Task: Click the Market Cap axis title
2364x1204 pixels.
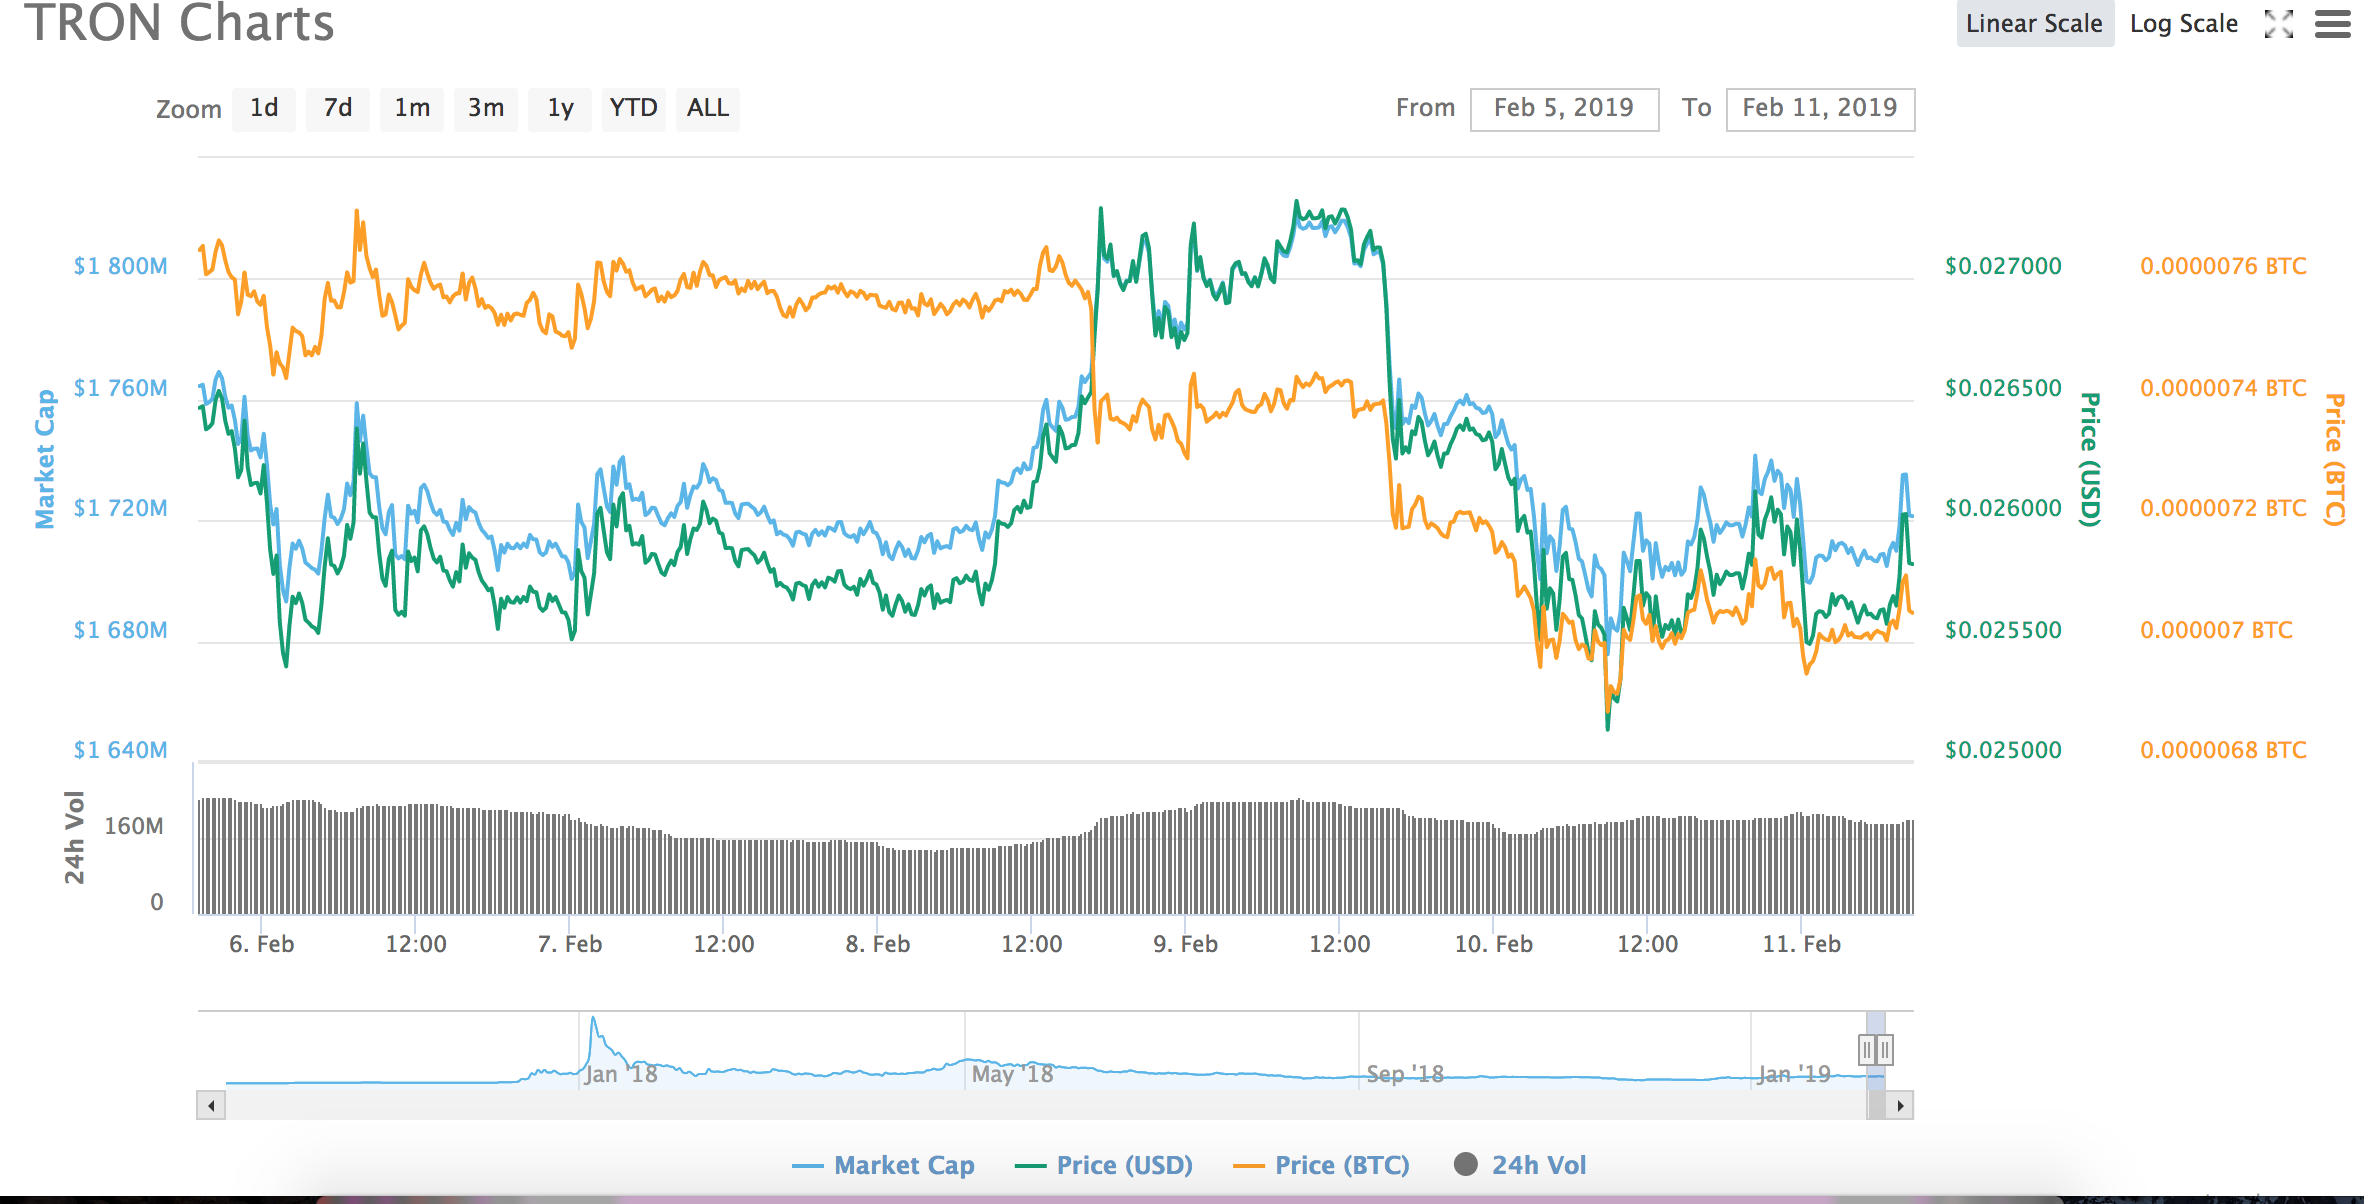Action: 45,459
